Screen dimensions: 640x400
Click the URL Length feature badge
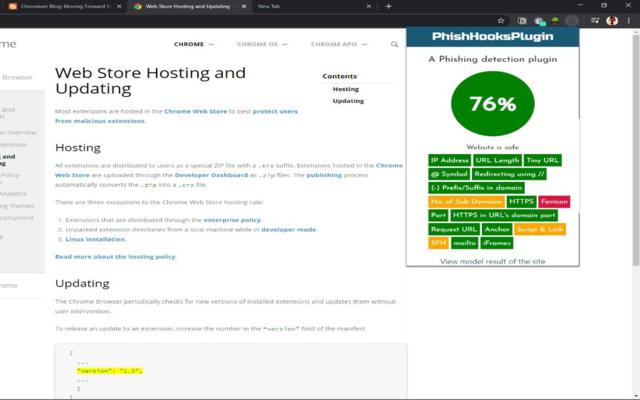point(497,160)
